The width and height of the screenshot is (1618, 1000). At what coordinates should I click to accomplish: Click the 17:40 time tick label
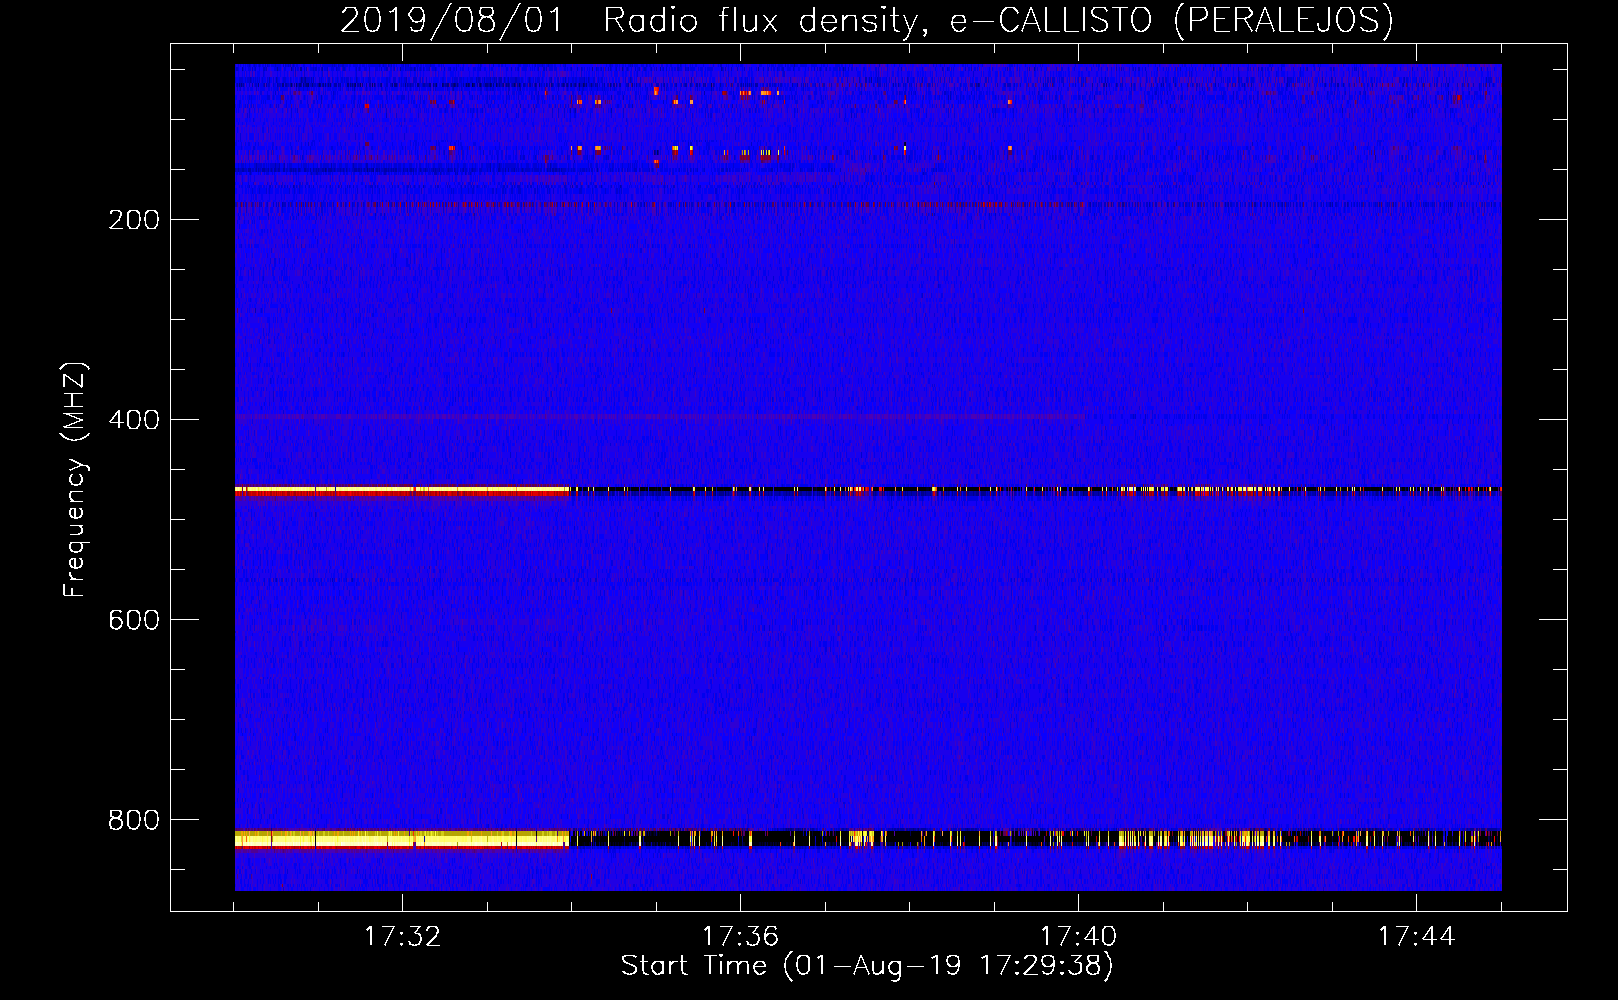coord(1078,937)
